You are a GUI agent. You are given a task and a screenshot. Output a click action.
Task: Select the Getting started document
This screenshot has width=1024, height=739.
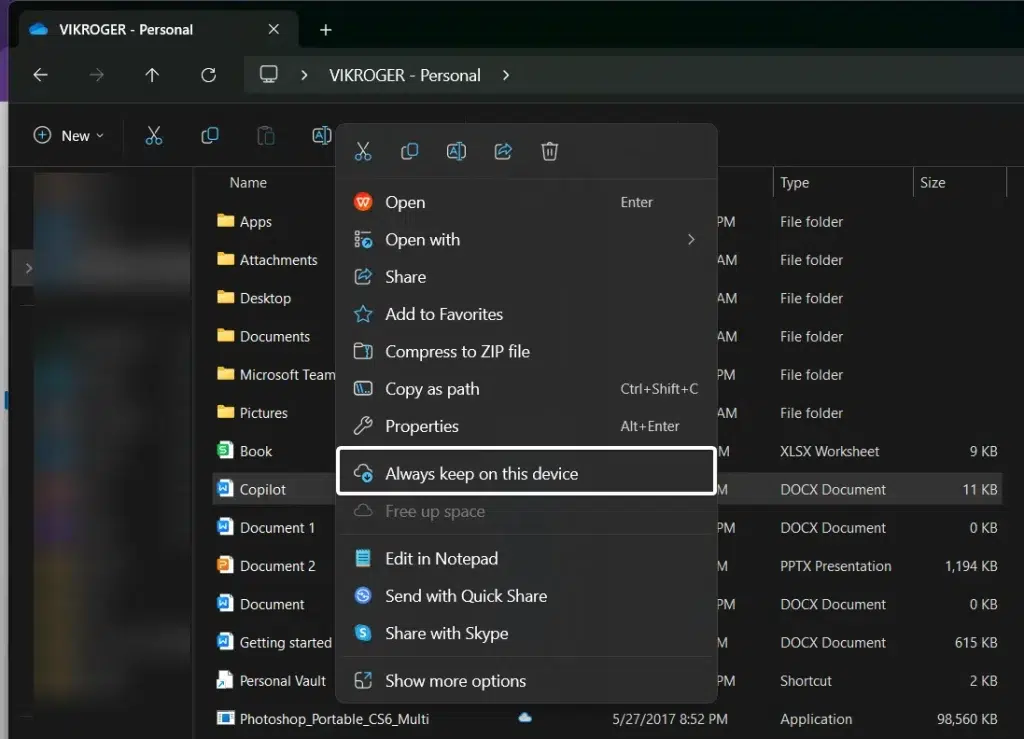[286, 642]
